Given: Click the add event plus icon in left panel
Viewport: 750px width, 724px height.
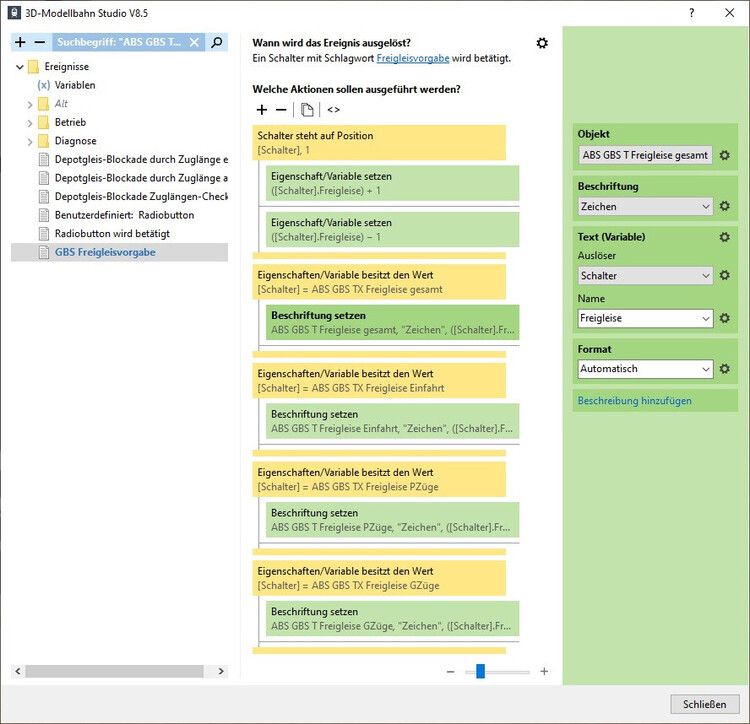Looking at the screenshot, I should point(20,42).
